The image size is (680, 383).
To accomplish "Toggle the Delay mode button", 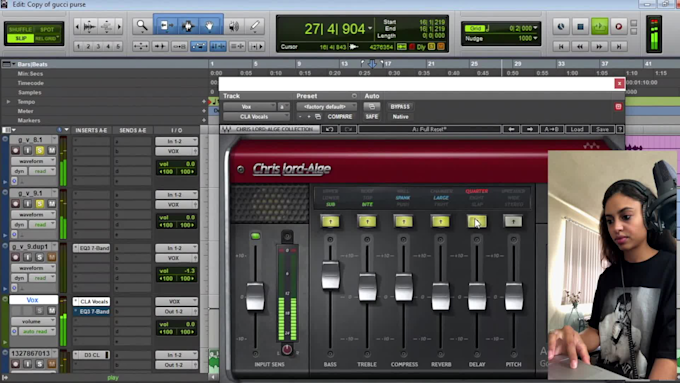I will tap(477, 222).
